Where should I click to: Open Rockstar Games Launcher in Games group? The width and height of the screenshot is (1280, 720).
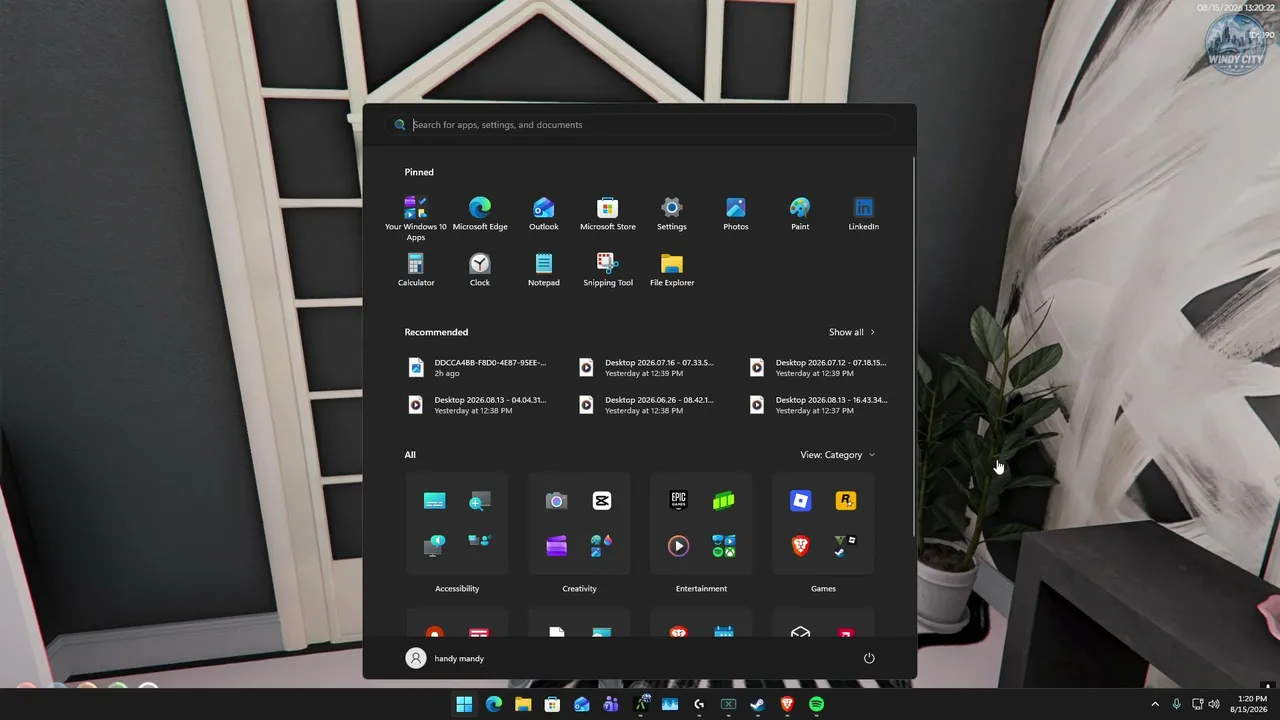click(x=846, y=501)
